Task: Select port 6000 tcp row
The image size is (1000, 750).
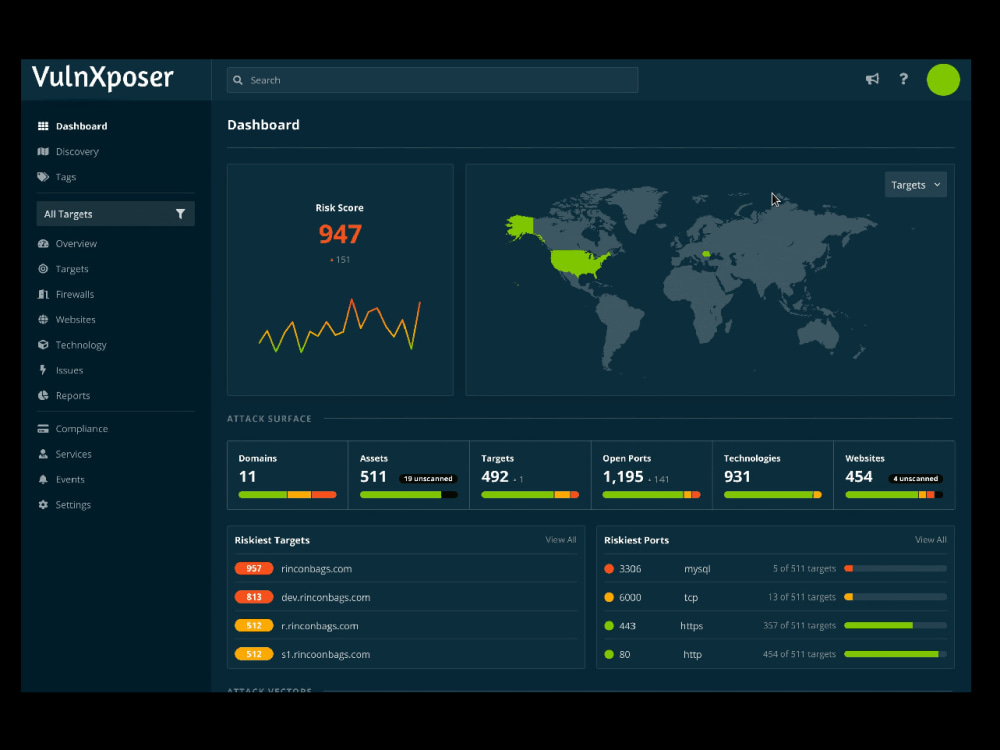Action: coord(775,597)
